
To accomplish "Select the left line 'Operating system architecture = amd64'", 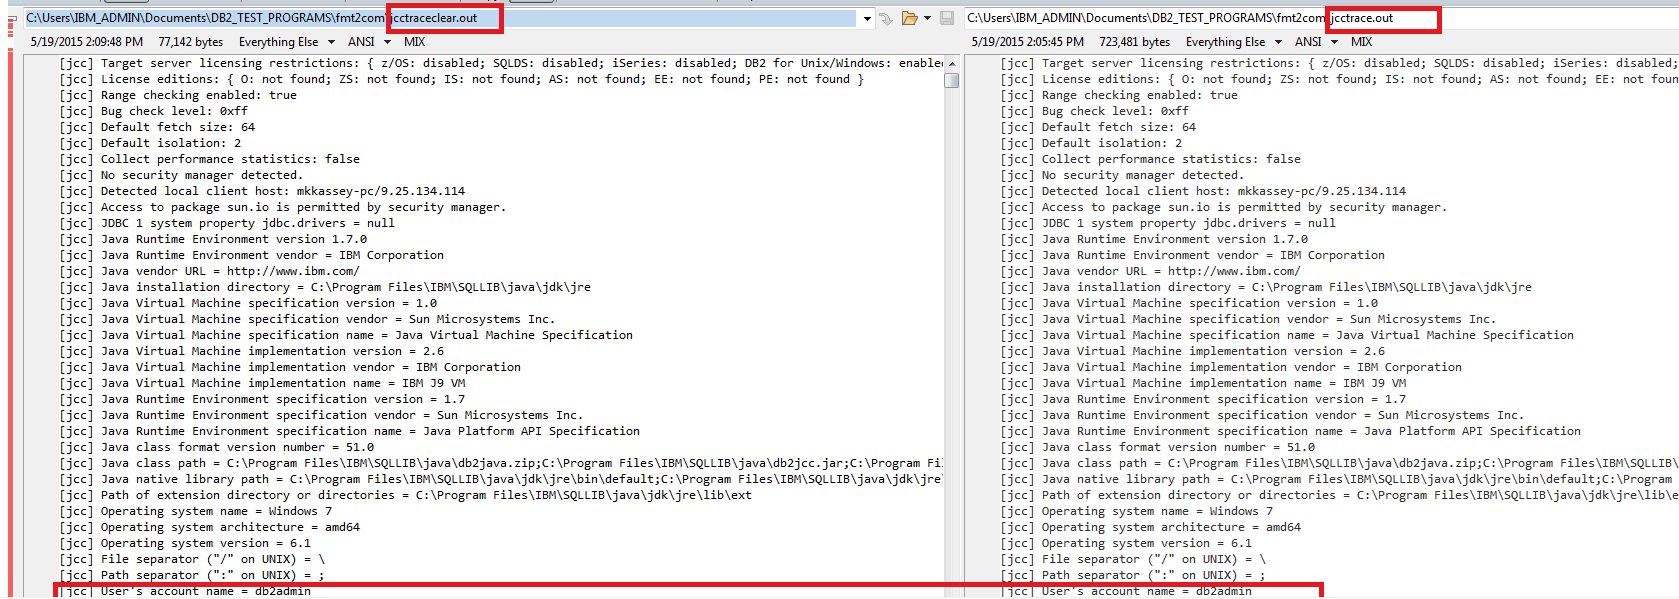I will click(209, 527).
